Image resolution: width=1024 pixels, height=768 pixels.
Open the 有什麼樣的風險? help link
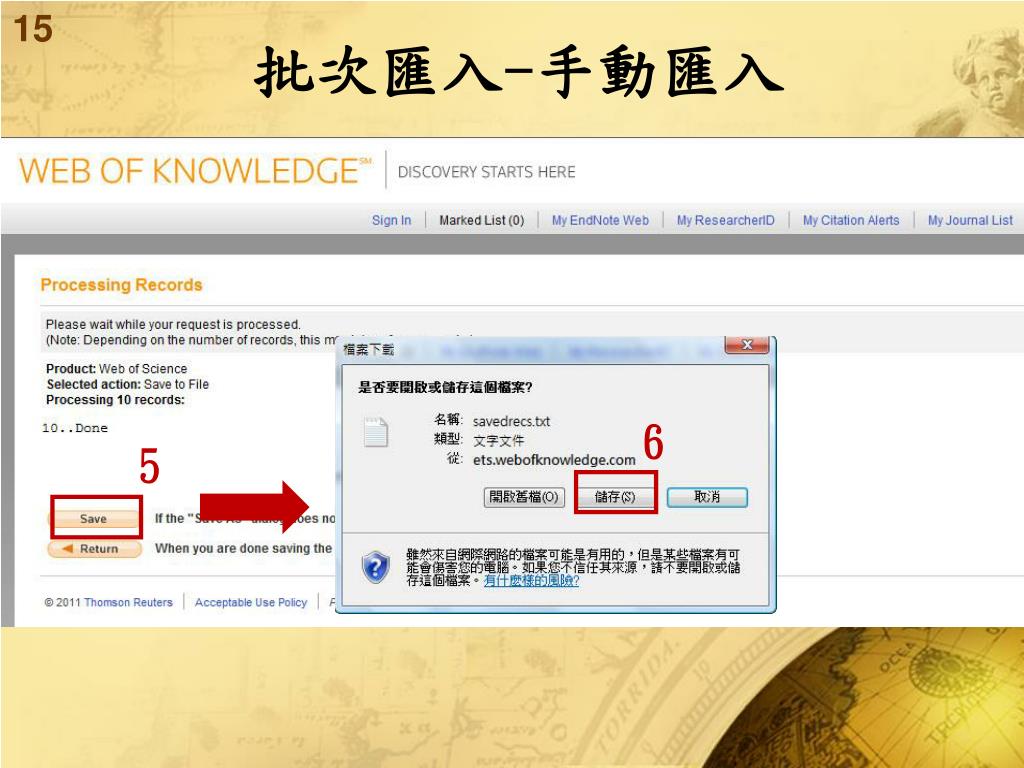pos(531,580)
